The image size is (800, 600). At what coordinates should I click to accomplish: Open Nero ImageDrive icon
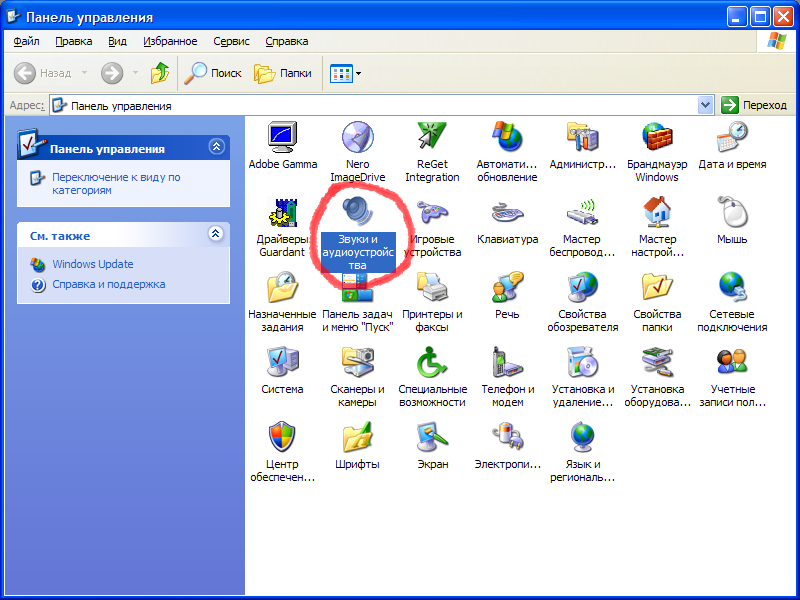(357, 137)
